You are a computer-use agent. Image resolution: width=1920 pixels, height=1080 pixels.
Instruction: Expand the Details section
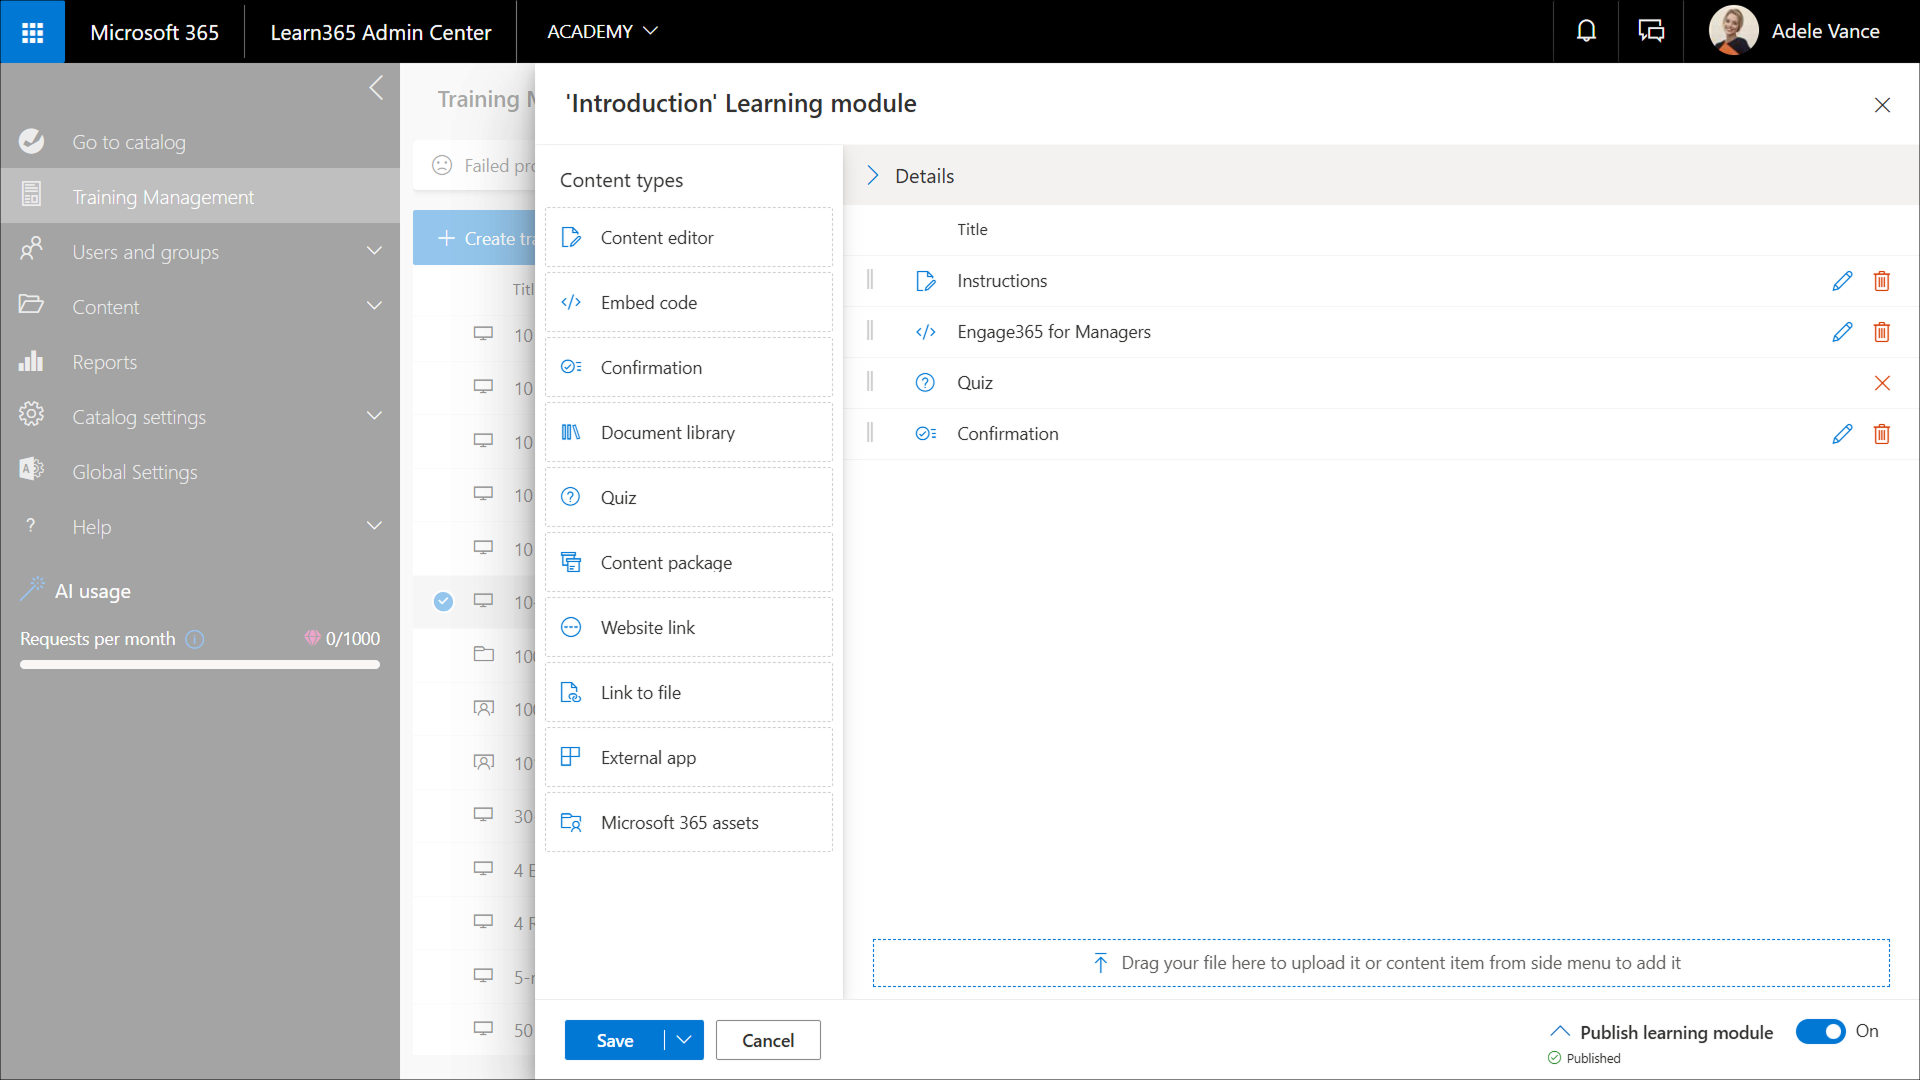pyautogui.click(x=873, y=176)
